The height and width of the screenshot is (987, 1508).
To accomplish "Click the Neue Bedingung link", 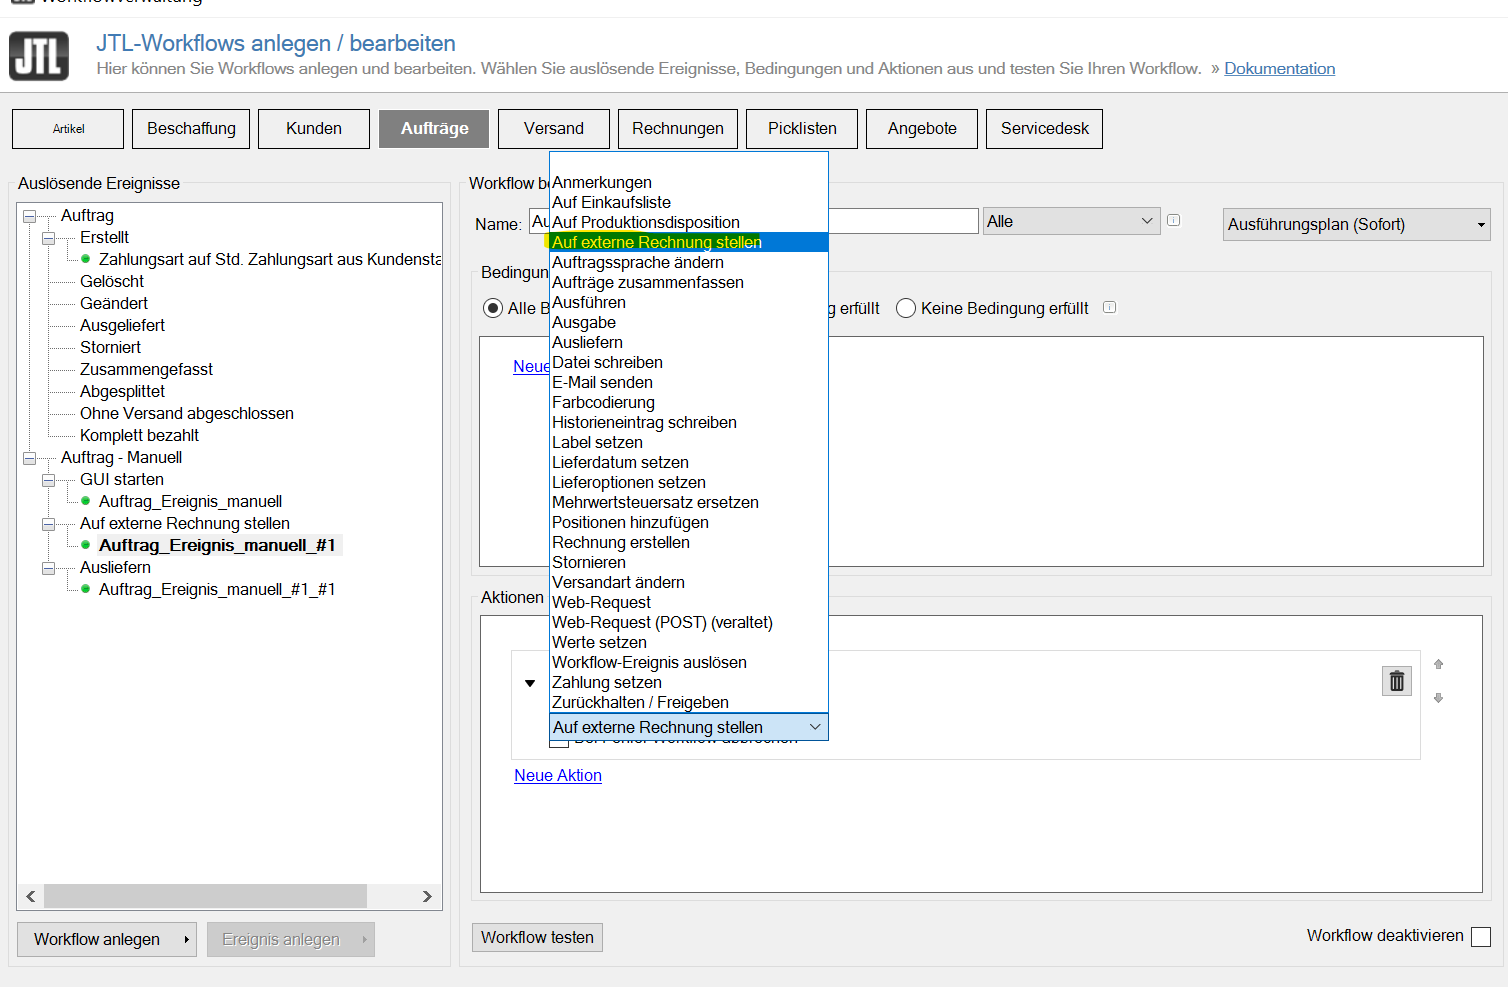I will (x=531, y=366).
